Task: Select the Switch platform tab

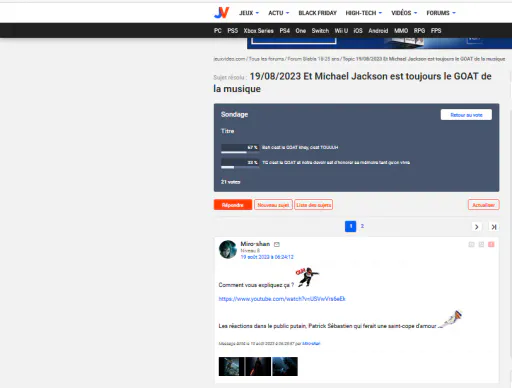Action: (320, 31)
